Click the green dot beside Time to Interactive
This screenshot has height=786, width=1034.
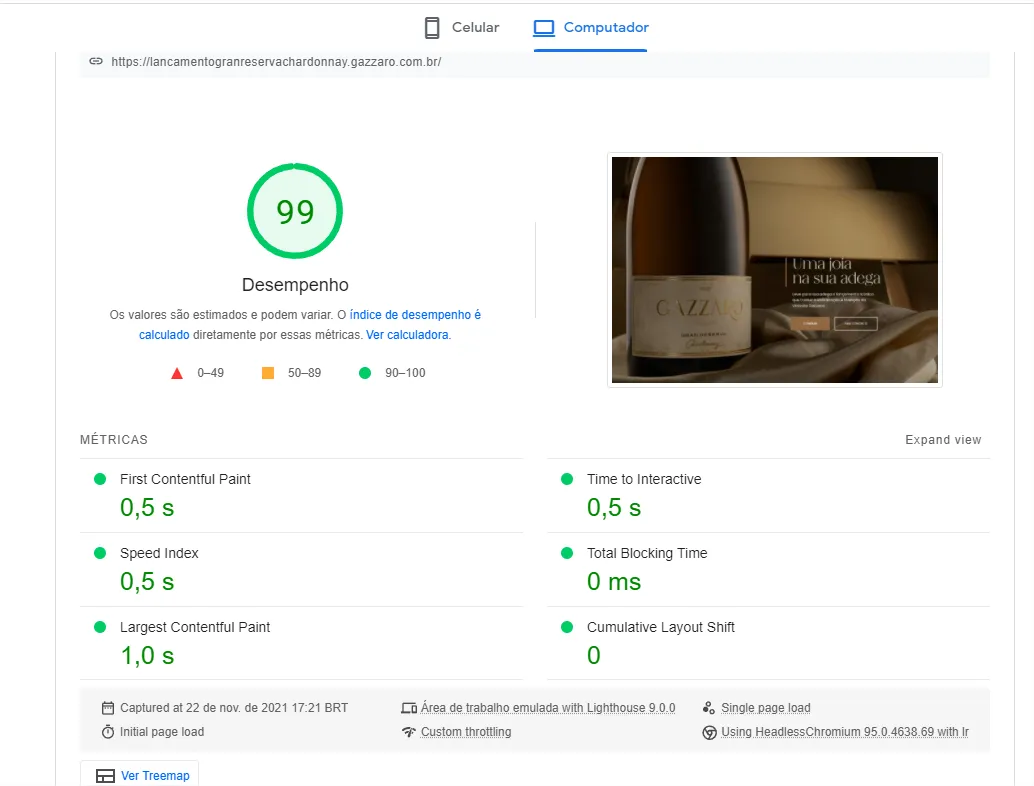pyautogui.click(x=567, y=479)
